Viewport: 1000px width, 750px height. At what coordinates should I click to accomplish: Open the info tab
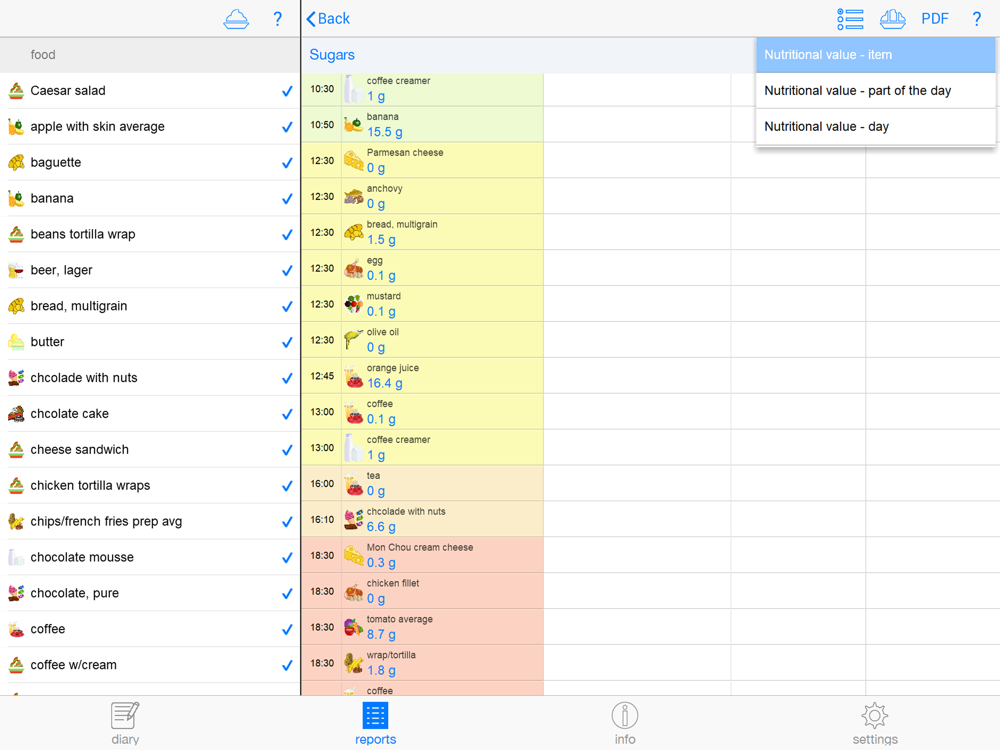tap(625, 723)
